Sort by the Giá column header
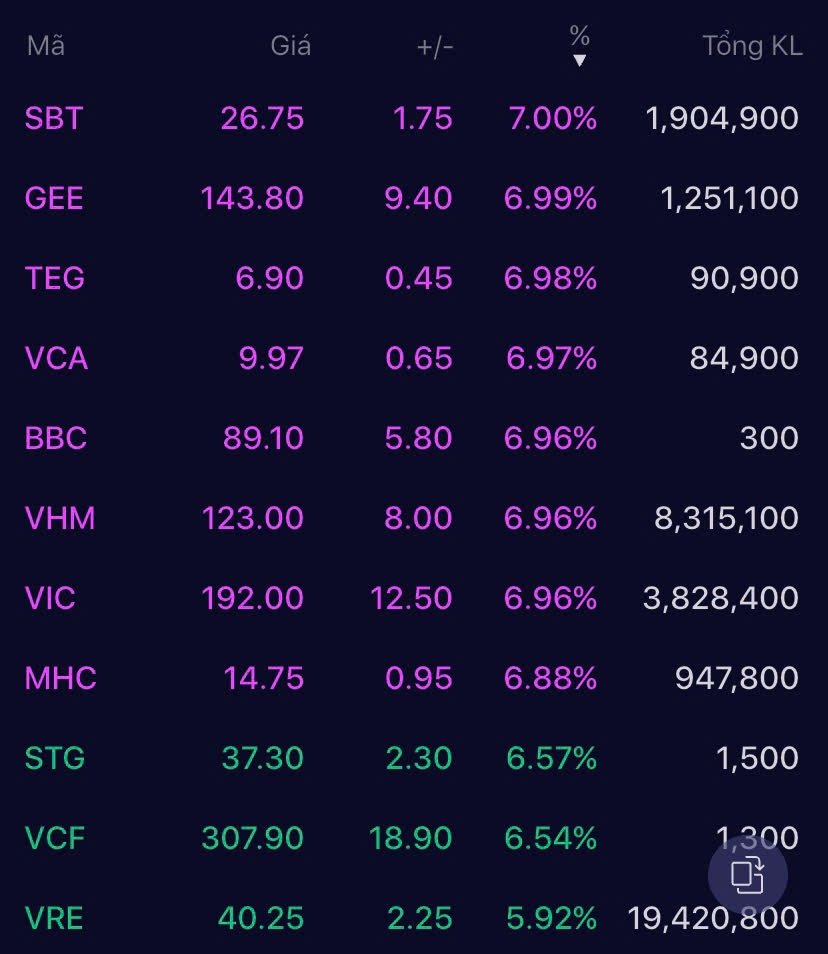 click(x=291, y=46)
